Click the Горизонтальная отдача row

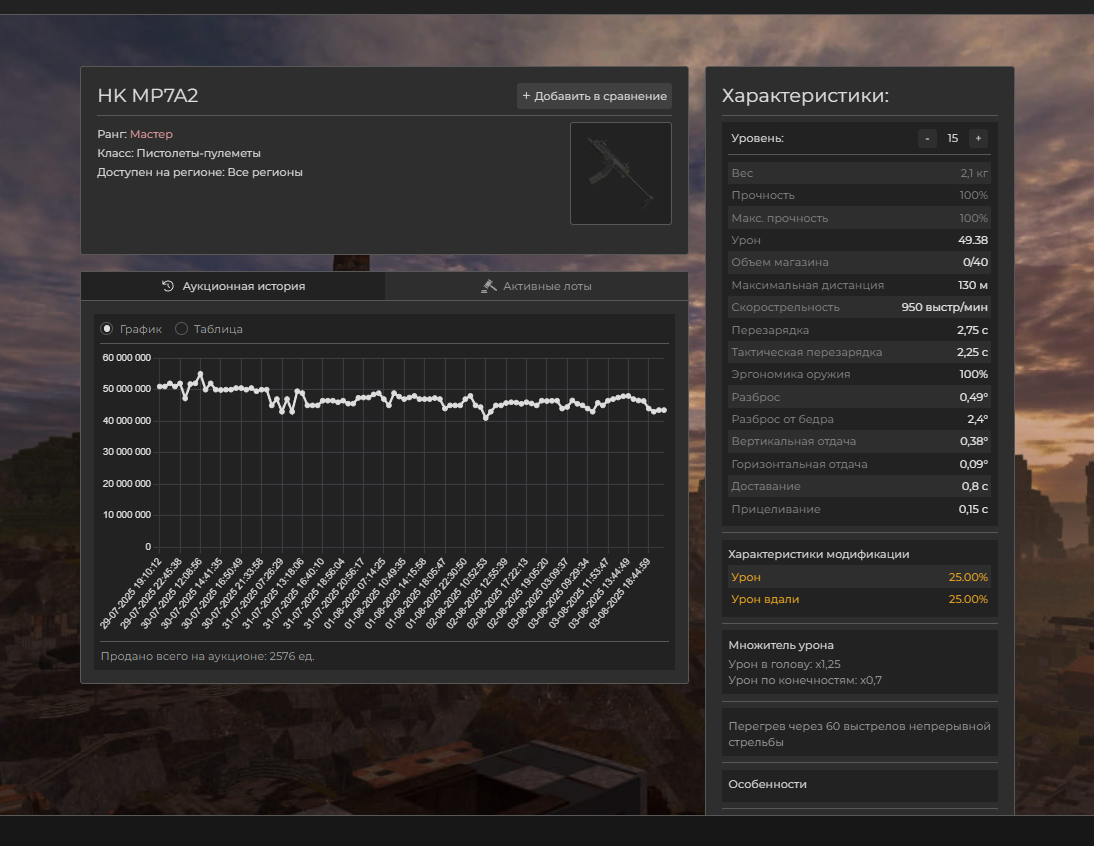(860, 464)
